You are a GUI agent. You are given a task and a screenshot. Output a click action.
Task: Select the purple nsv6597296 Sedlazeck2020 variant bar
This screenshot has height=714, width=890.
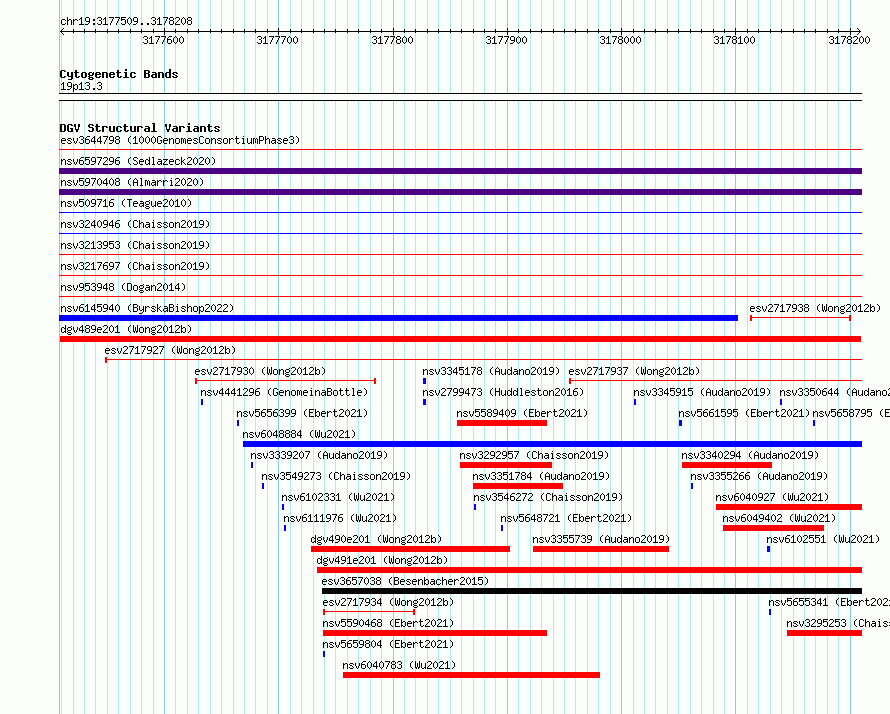pos(460,171)
